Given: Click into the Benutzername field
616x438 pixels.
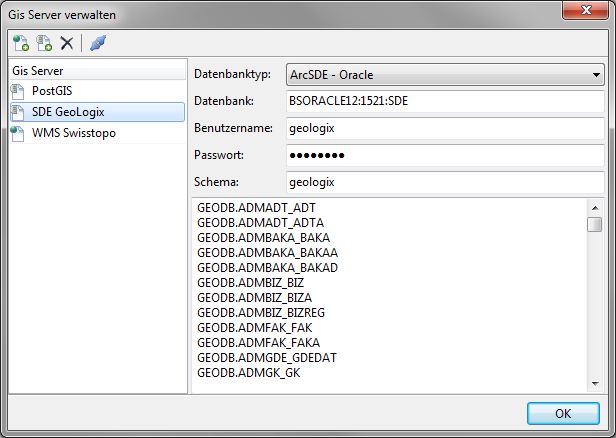Looking at the screenshot, I should pos(445,128).
